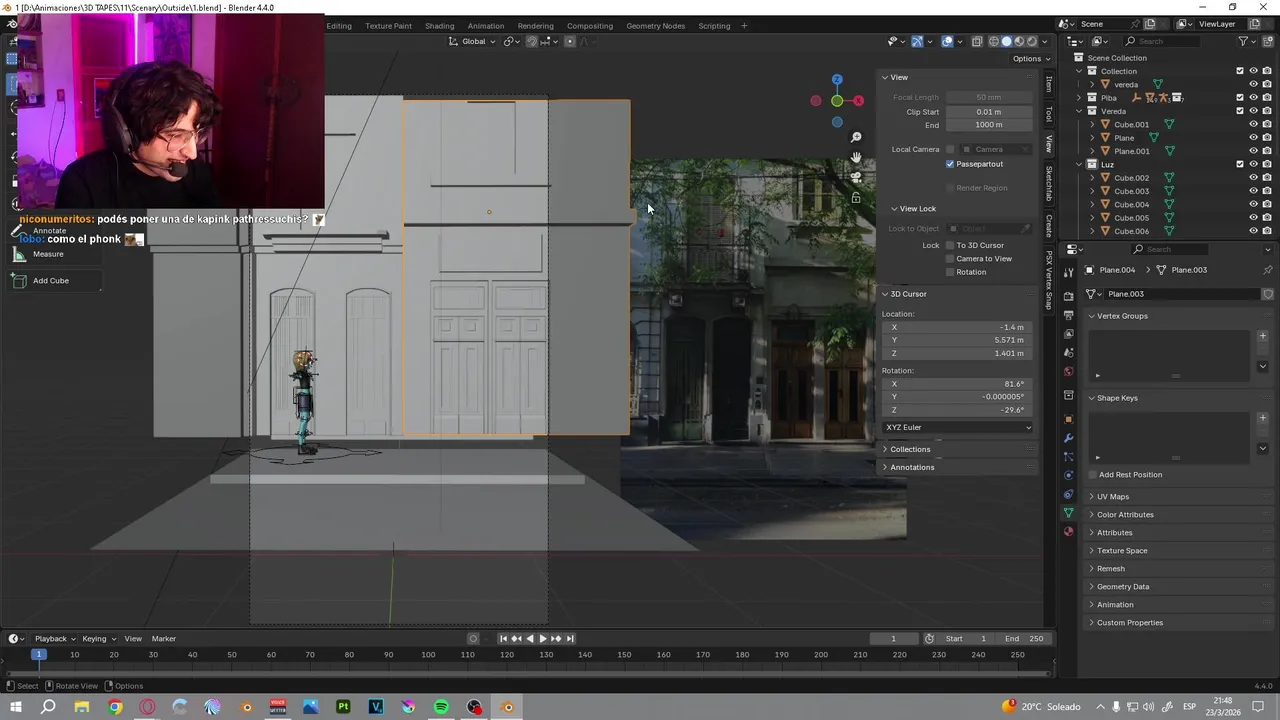Uncheck the Passepartout checkbox

point(950,164)
